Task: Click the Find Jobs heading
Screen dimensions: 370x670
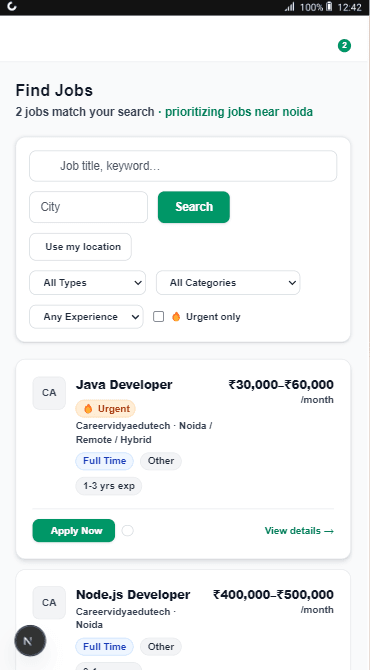Action: coord(54,91)
